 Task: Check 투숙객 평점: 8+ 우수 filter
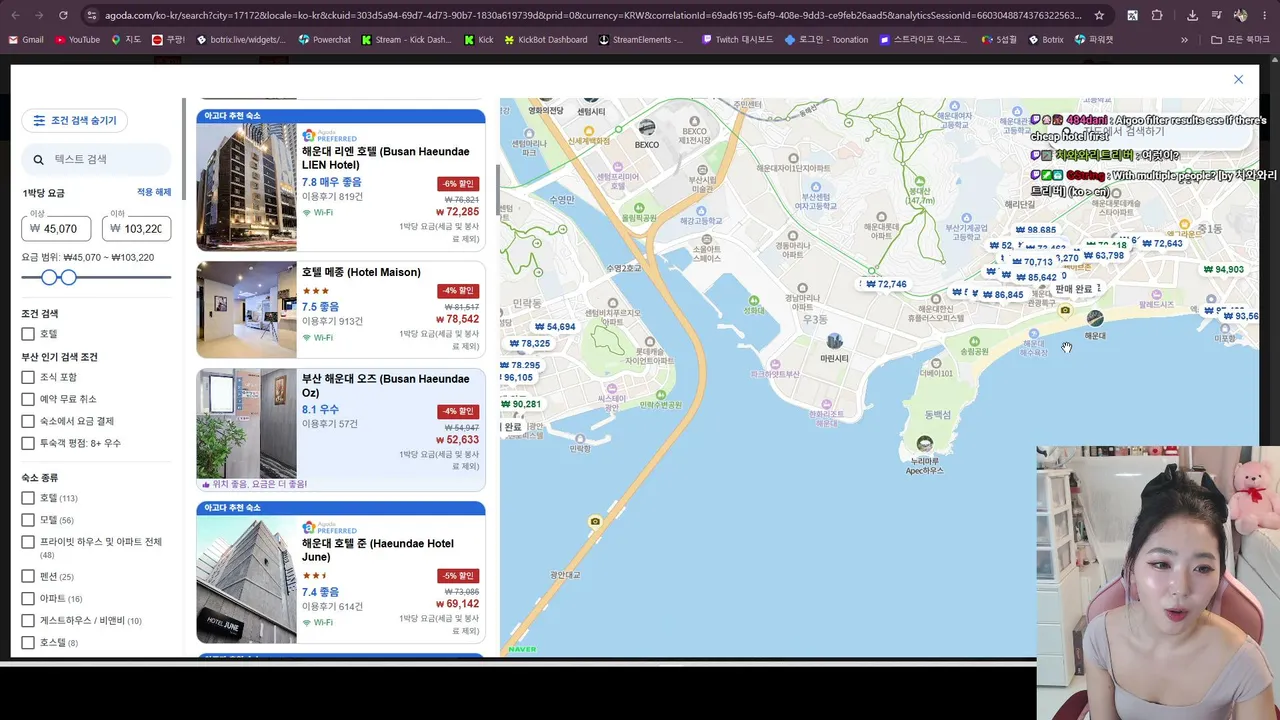tap(28, 443)
